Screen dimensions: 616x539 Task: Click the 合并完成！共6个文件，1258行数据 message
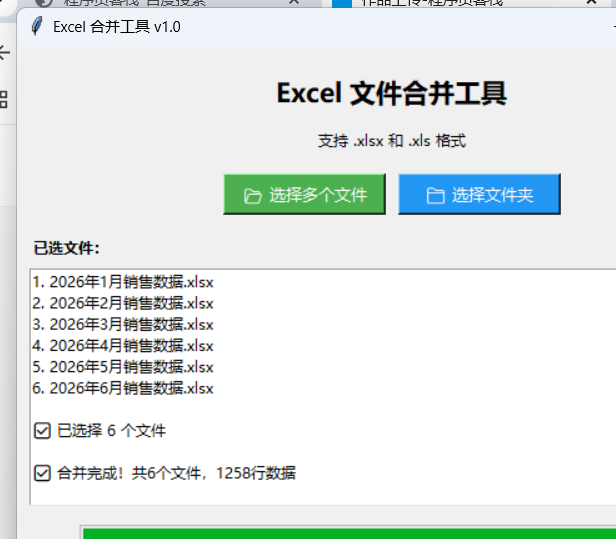pyautogui.click(x=165, y=473)
